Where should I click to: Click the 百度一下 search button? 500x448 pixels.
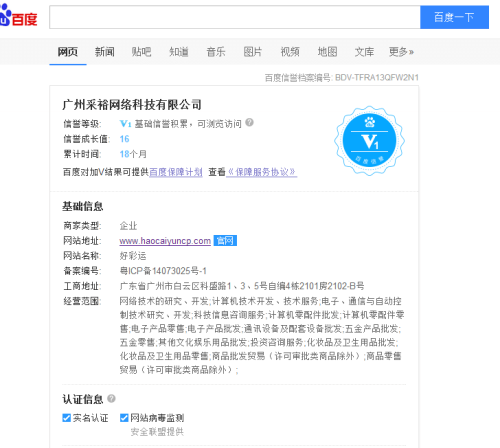454,17
